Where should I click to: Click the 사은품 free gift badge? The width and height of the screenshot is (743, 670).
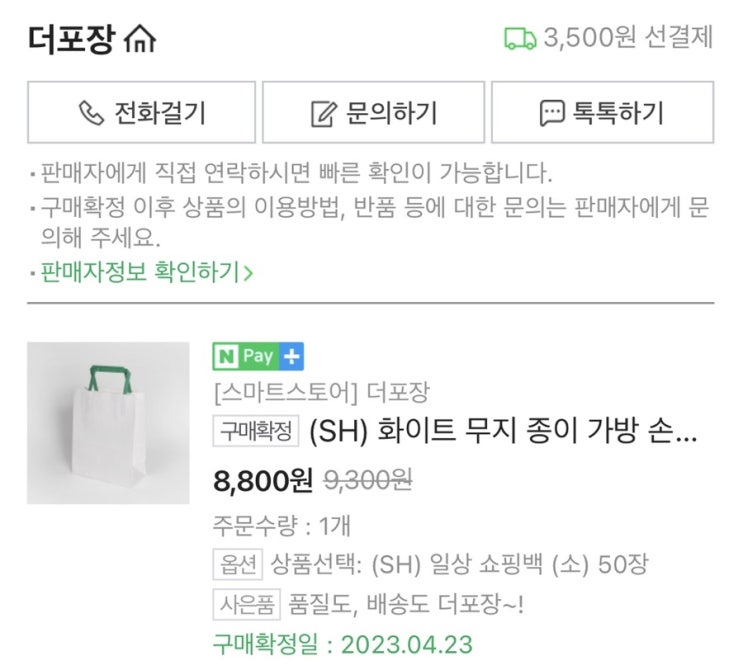pyautogui.click(x=246, y=604)
